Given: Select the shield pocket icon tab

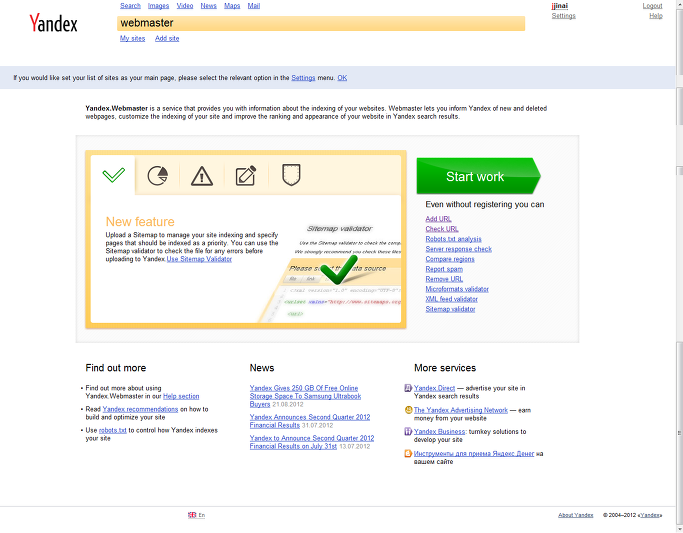Looking at the screenshot, I should 291,175.
